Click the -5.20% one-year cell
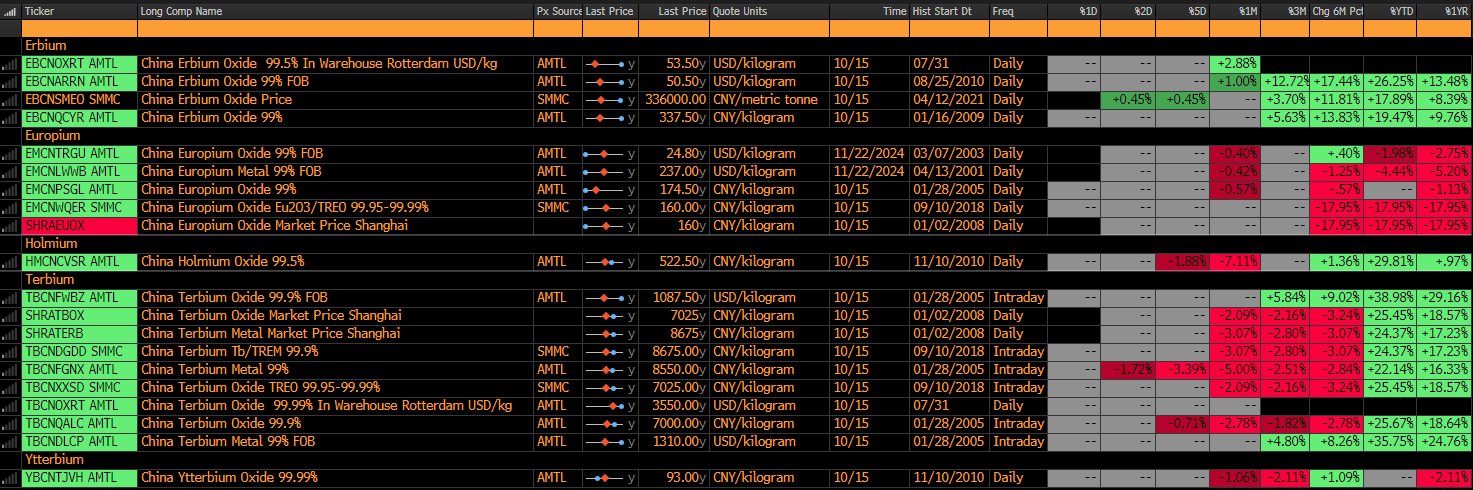 click(x=1445, y=172)
